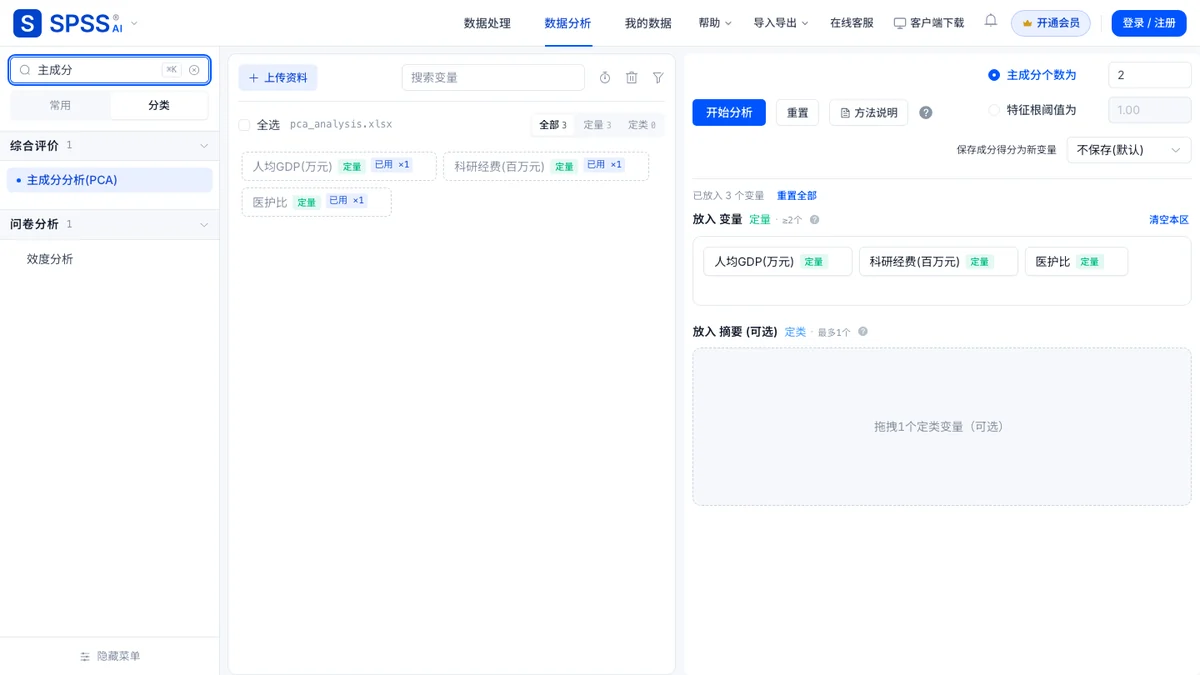Click the 特征根阈值 1.00 field

(1150, 110)
